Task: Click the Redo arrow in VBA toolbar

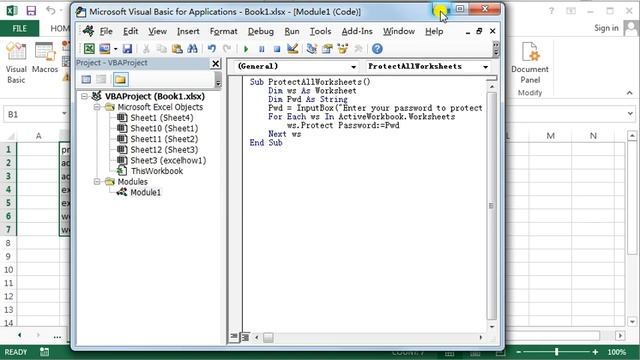Action: [x=227, y=49]
